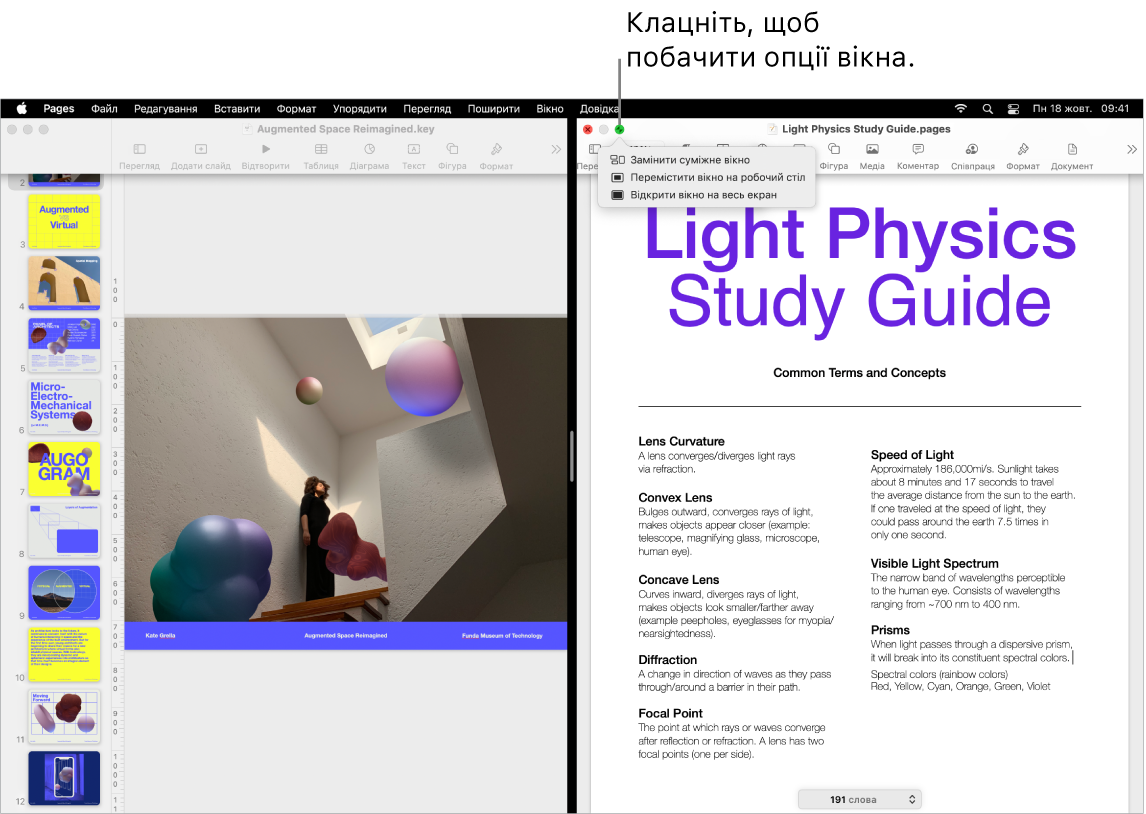Show more toolbar items in Keynote window
The width and height of the screenshot is (1146, 814).
[x=556, y=150]
